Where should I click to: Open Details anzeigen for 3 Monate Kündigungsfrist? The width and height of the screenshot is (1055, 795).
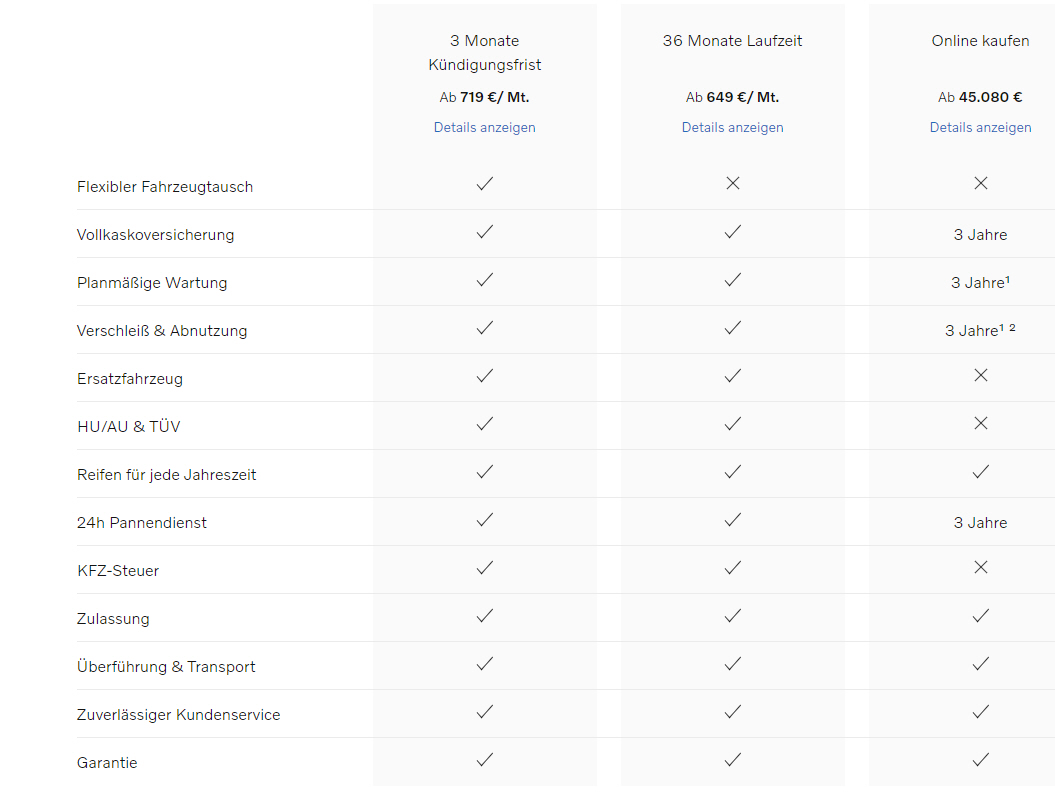point(485,127)
